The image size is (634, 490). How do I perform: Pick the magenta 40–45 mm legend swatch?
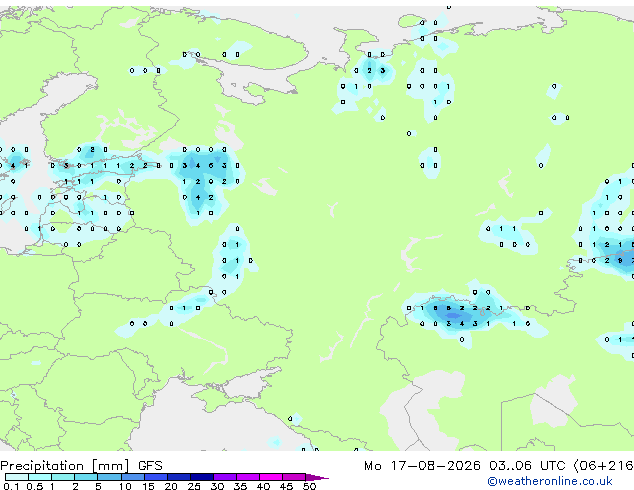click(x=271, y=477)
